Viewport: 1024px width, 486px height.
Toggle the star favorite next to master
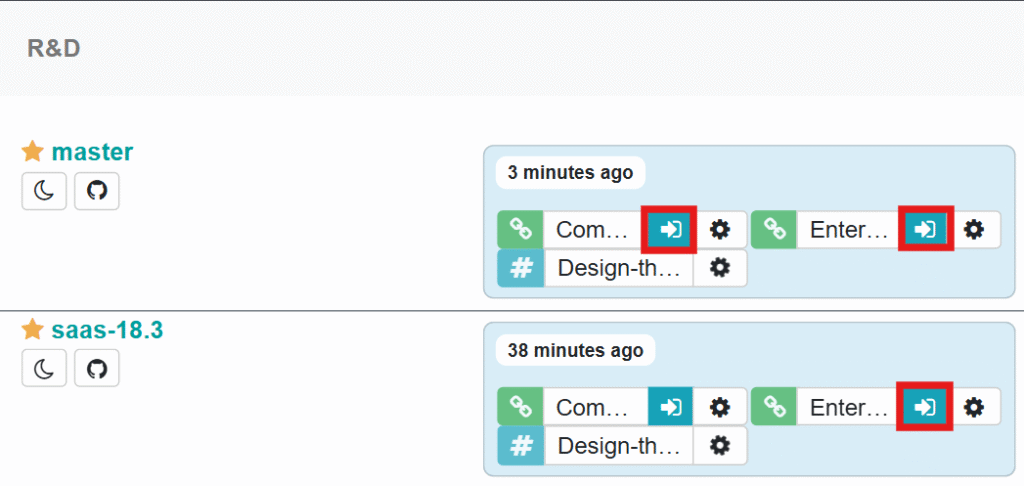click(33, 152)
